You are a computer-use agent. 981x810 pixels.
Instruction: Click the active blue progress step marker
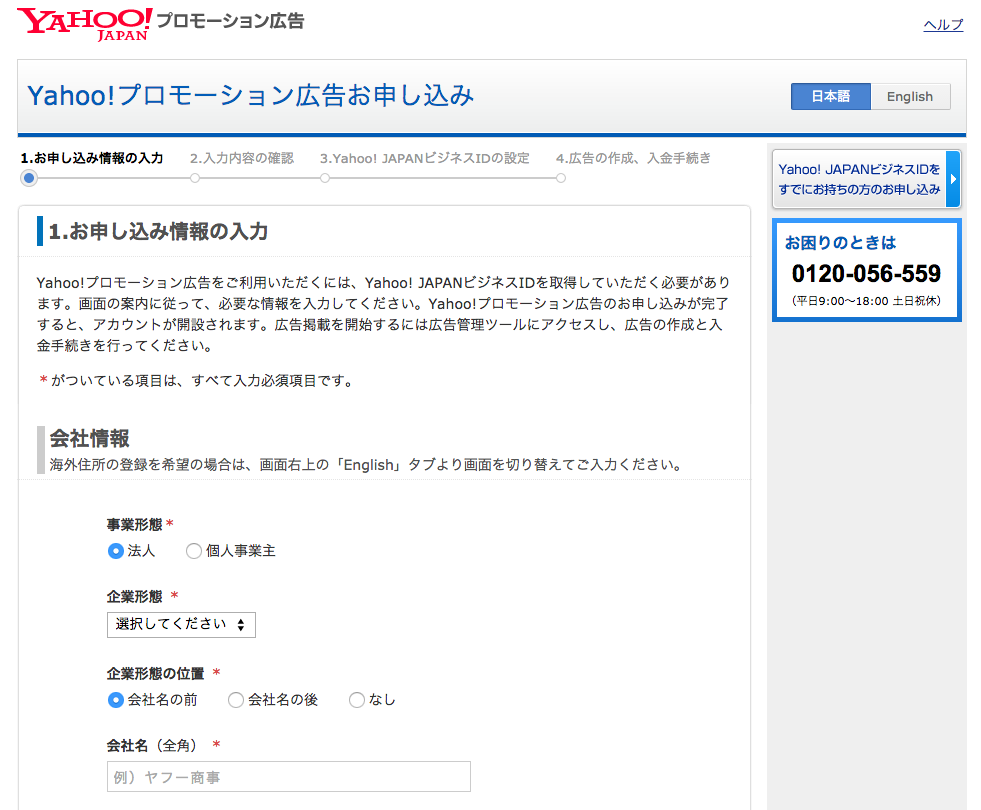click(29, 178)
